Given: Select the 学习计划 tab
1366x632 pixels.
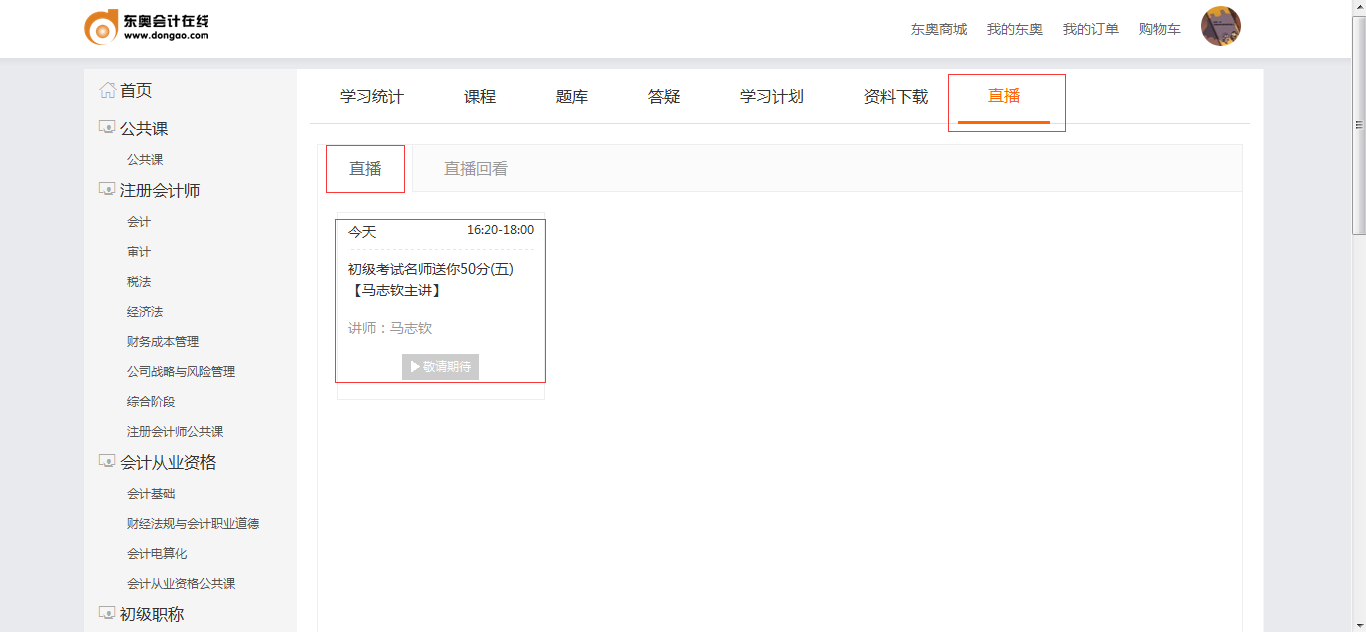Looking at the screenshot, I should tap(772, 97).
